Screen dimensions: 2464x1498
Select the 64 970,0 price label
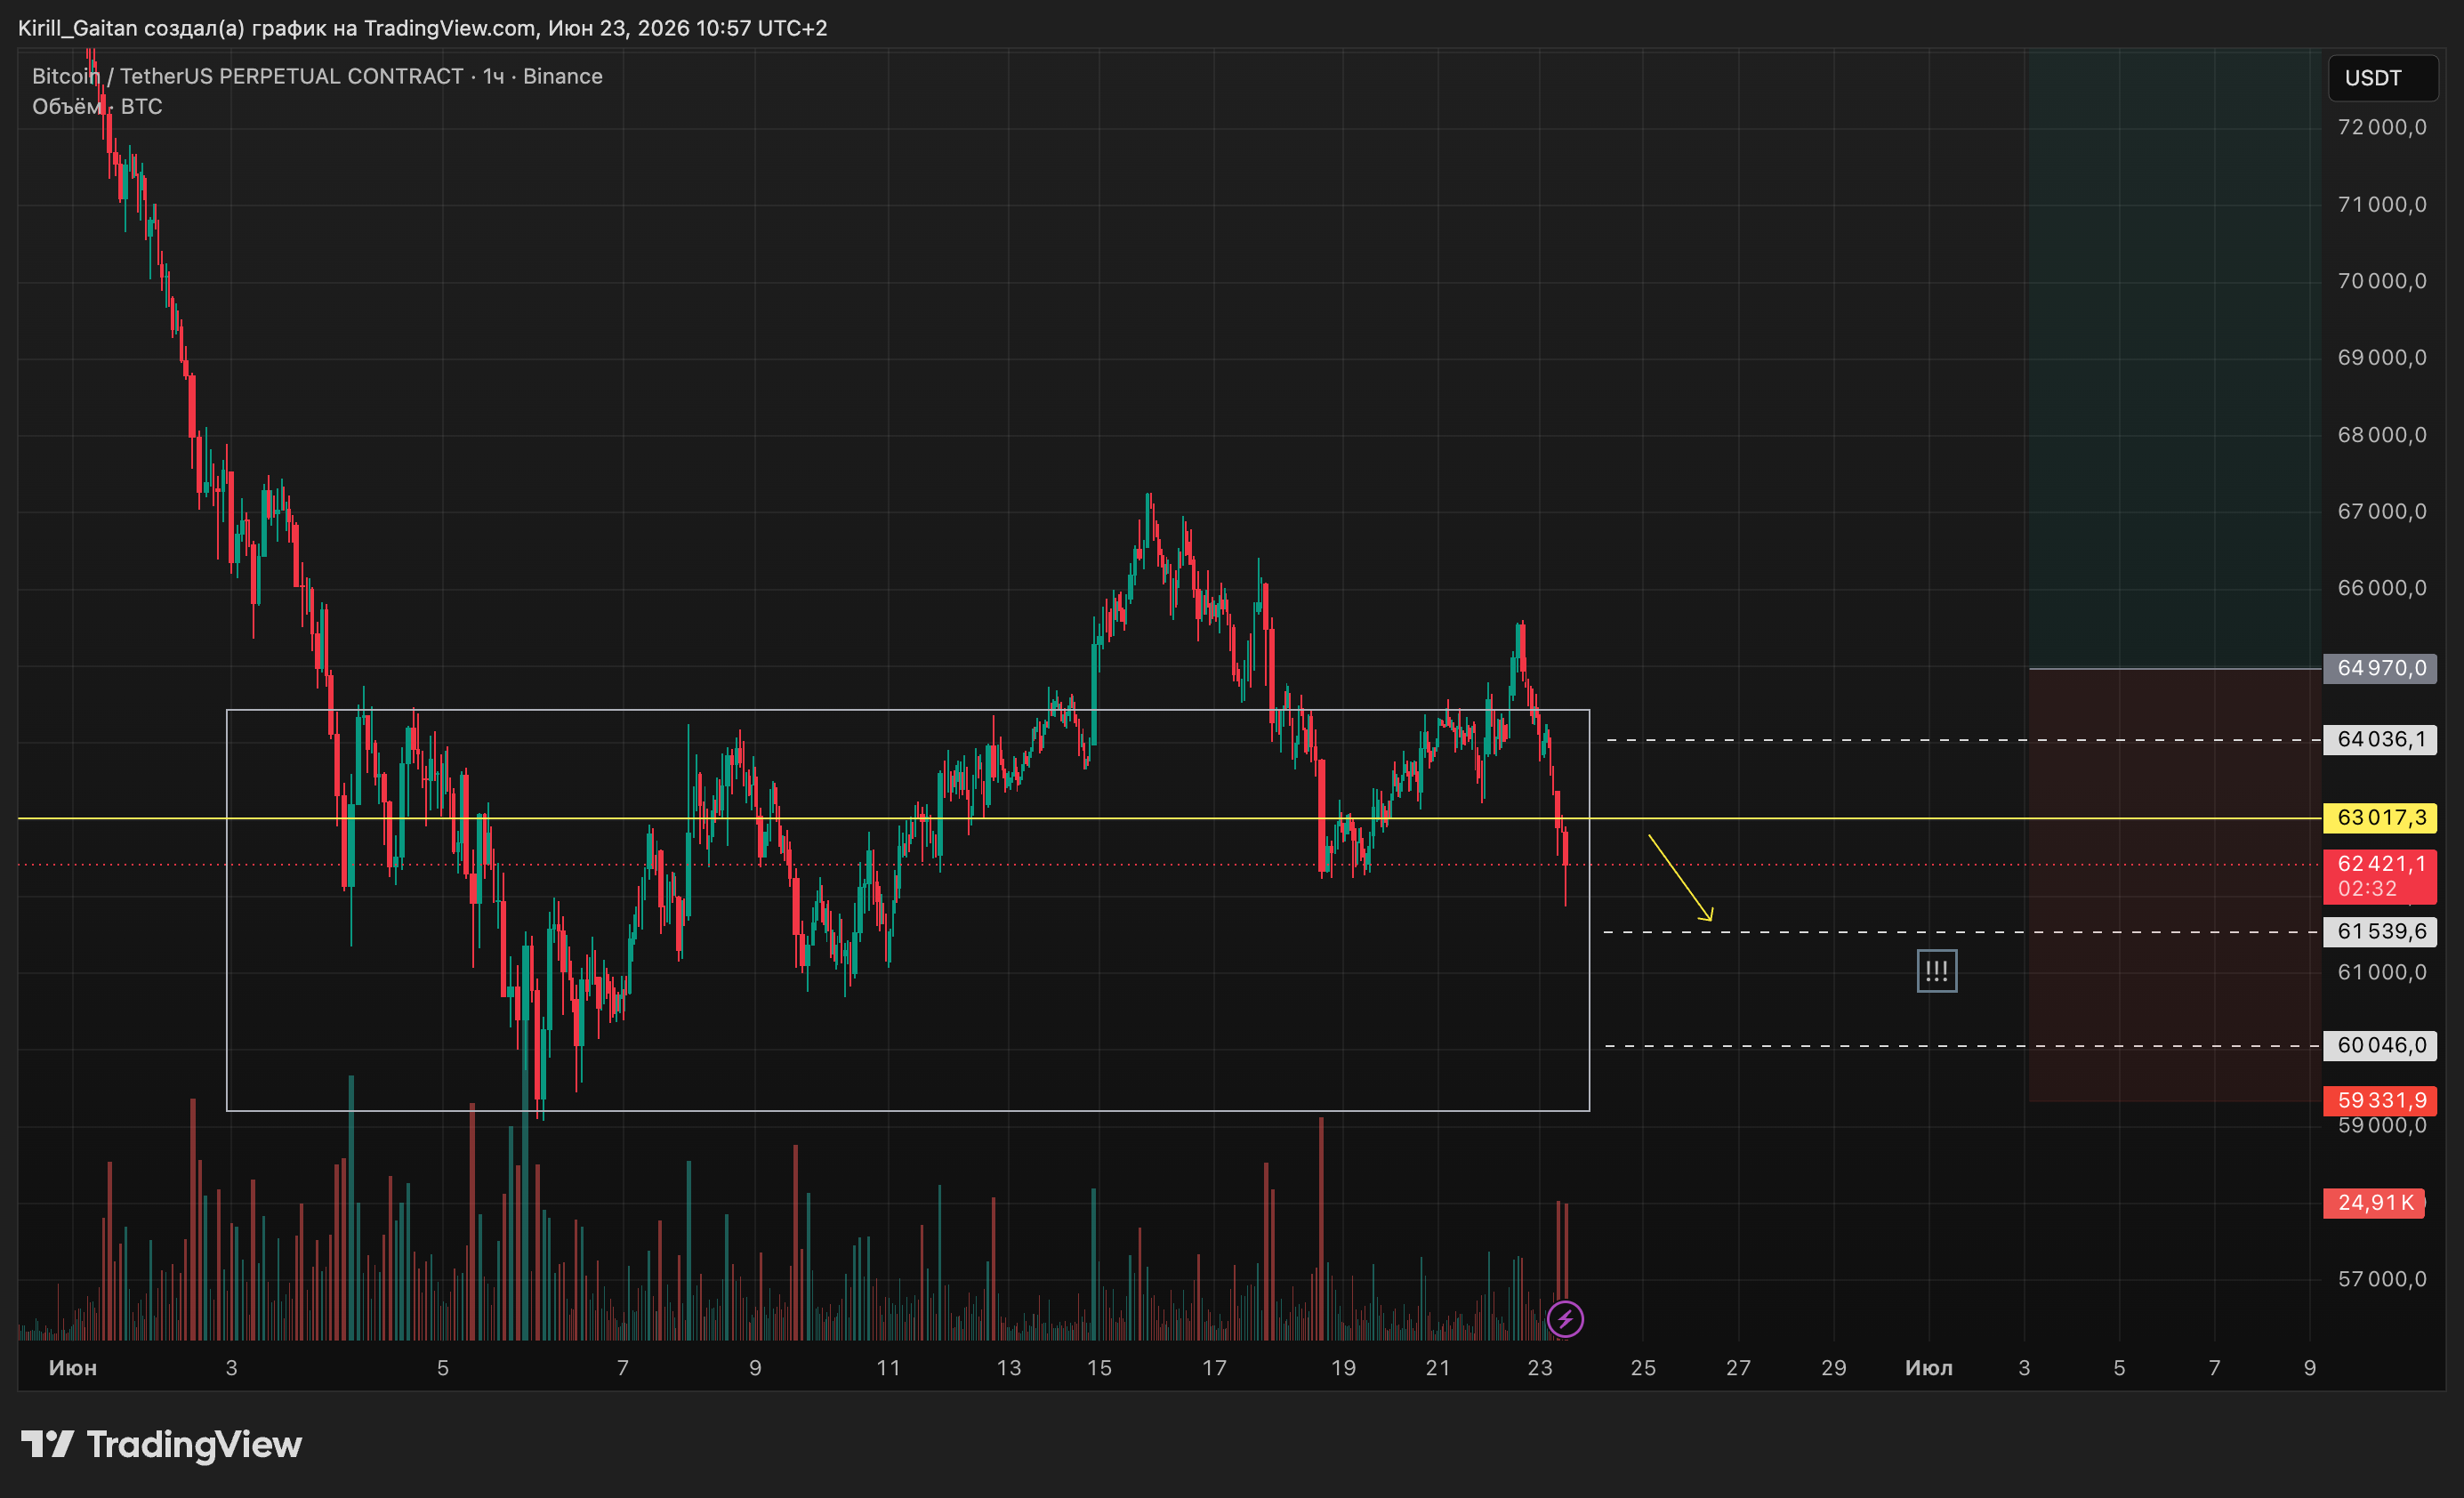click(2380, 668)
